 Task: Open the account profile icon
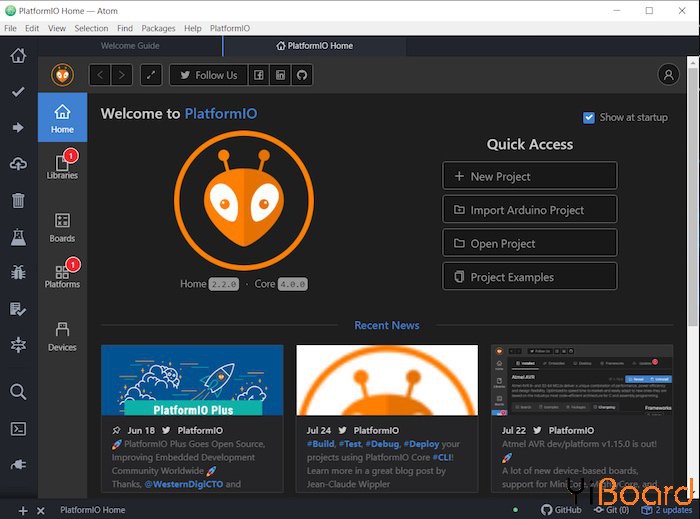point(668,75)
